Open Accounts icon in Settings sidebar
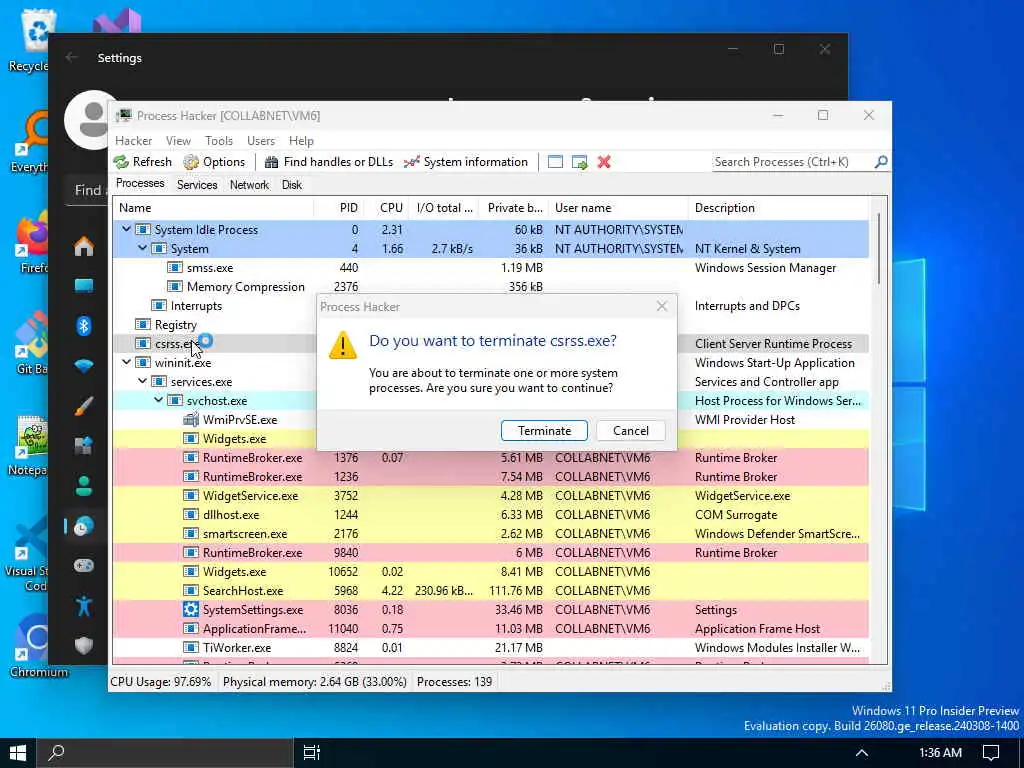The image size is (1024, 768). [x=84, y=486]
